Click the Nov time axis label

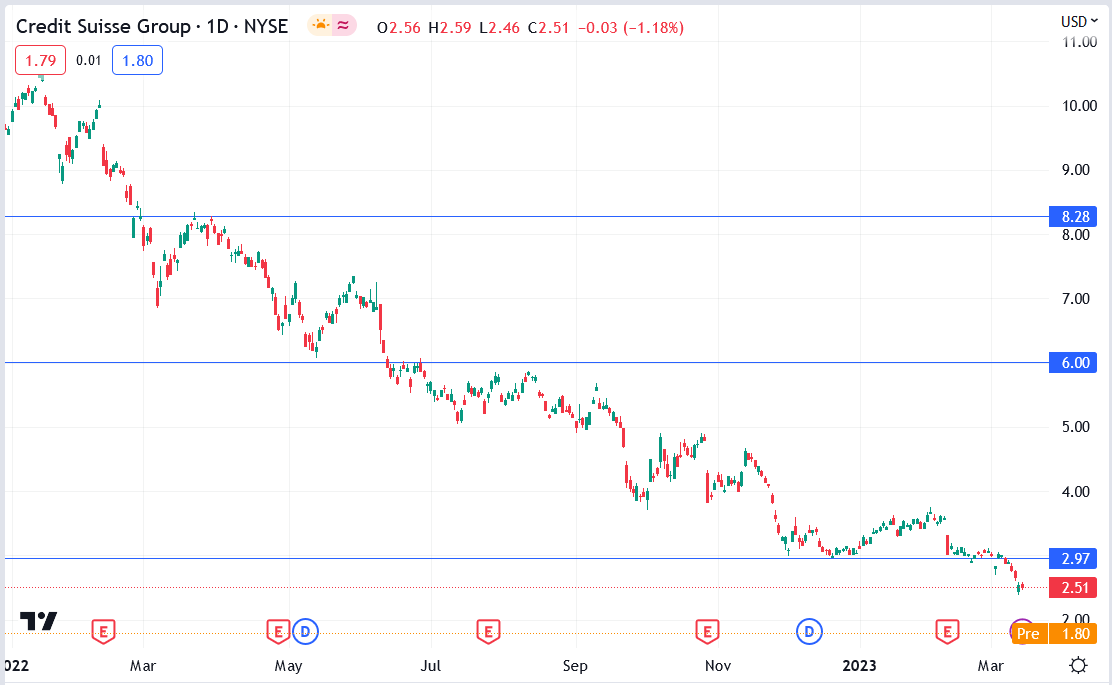[x=718, y=666]
